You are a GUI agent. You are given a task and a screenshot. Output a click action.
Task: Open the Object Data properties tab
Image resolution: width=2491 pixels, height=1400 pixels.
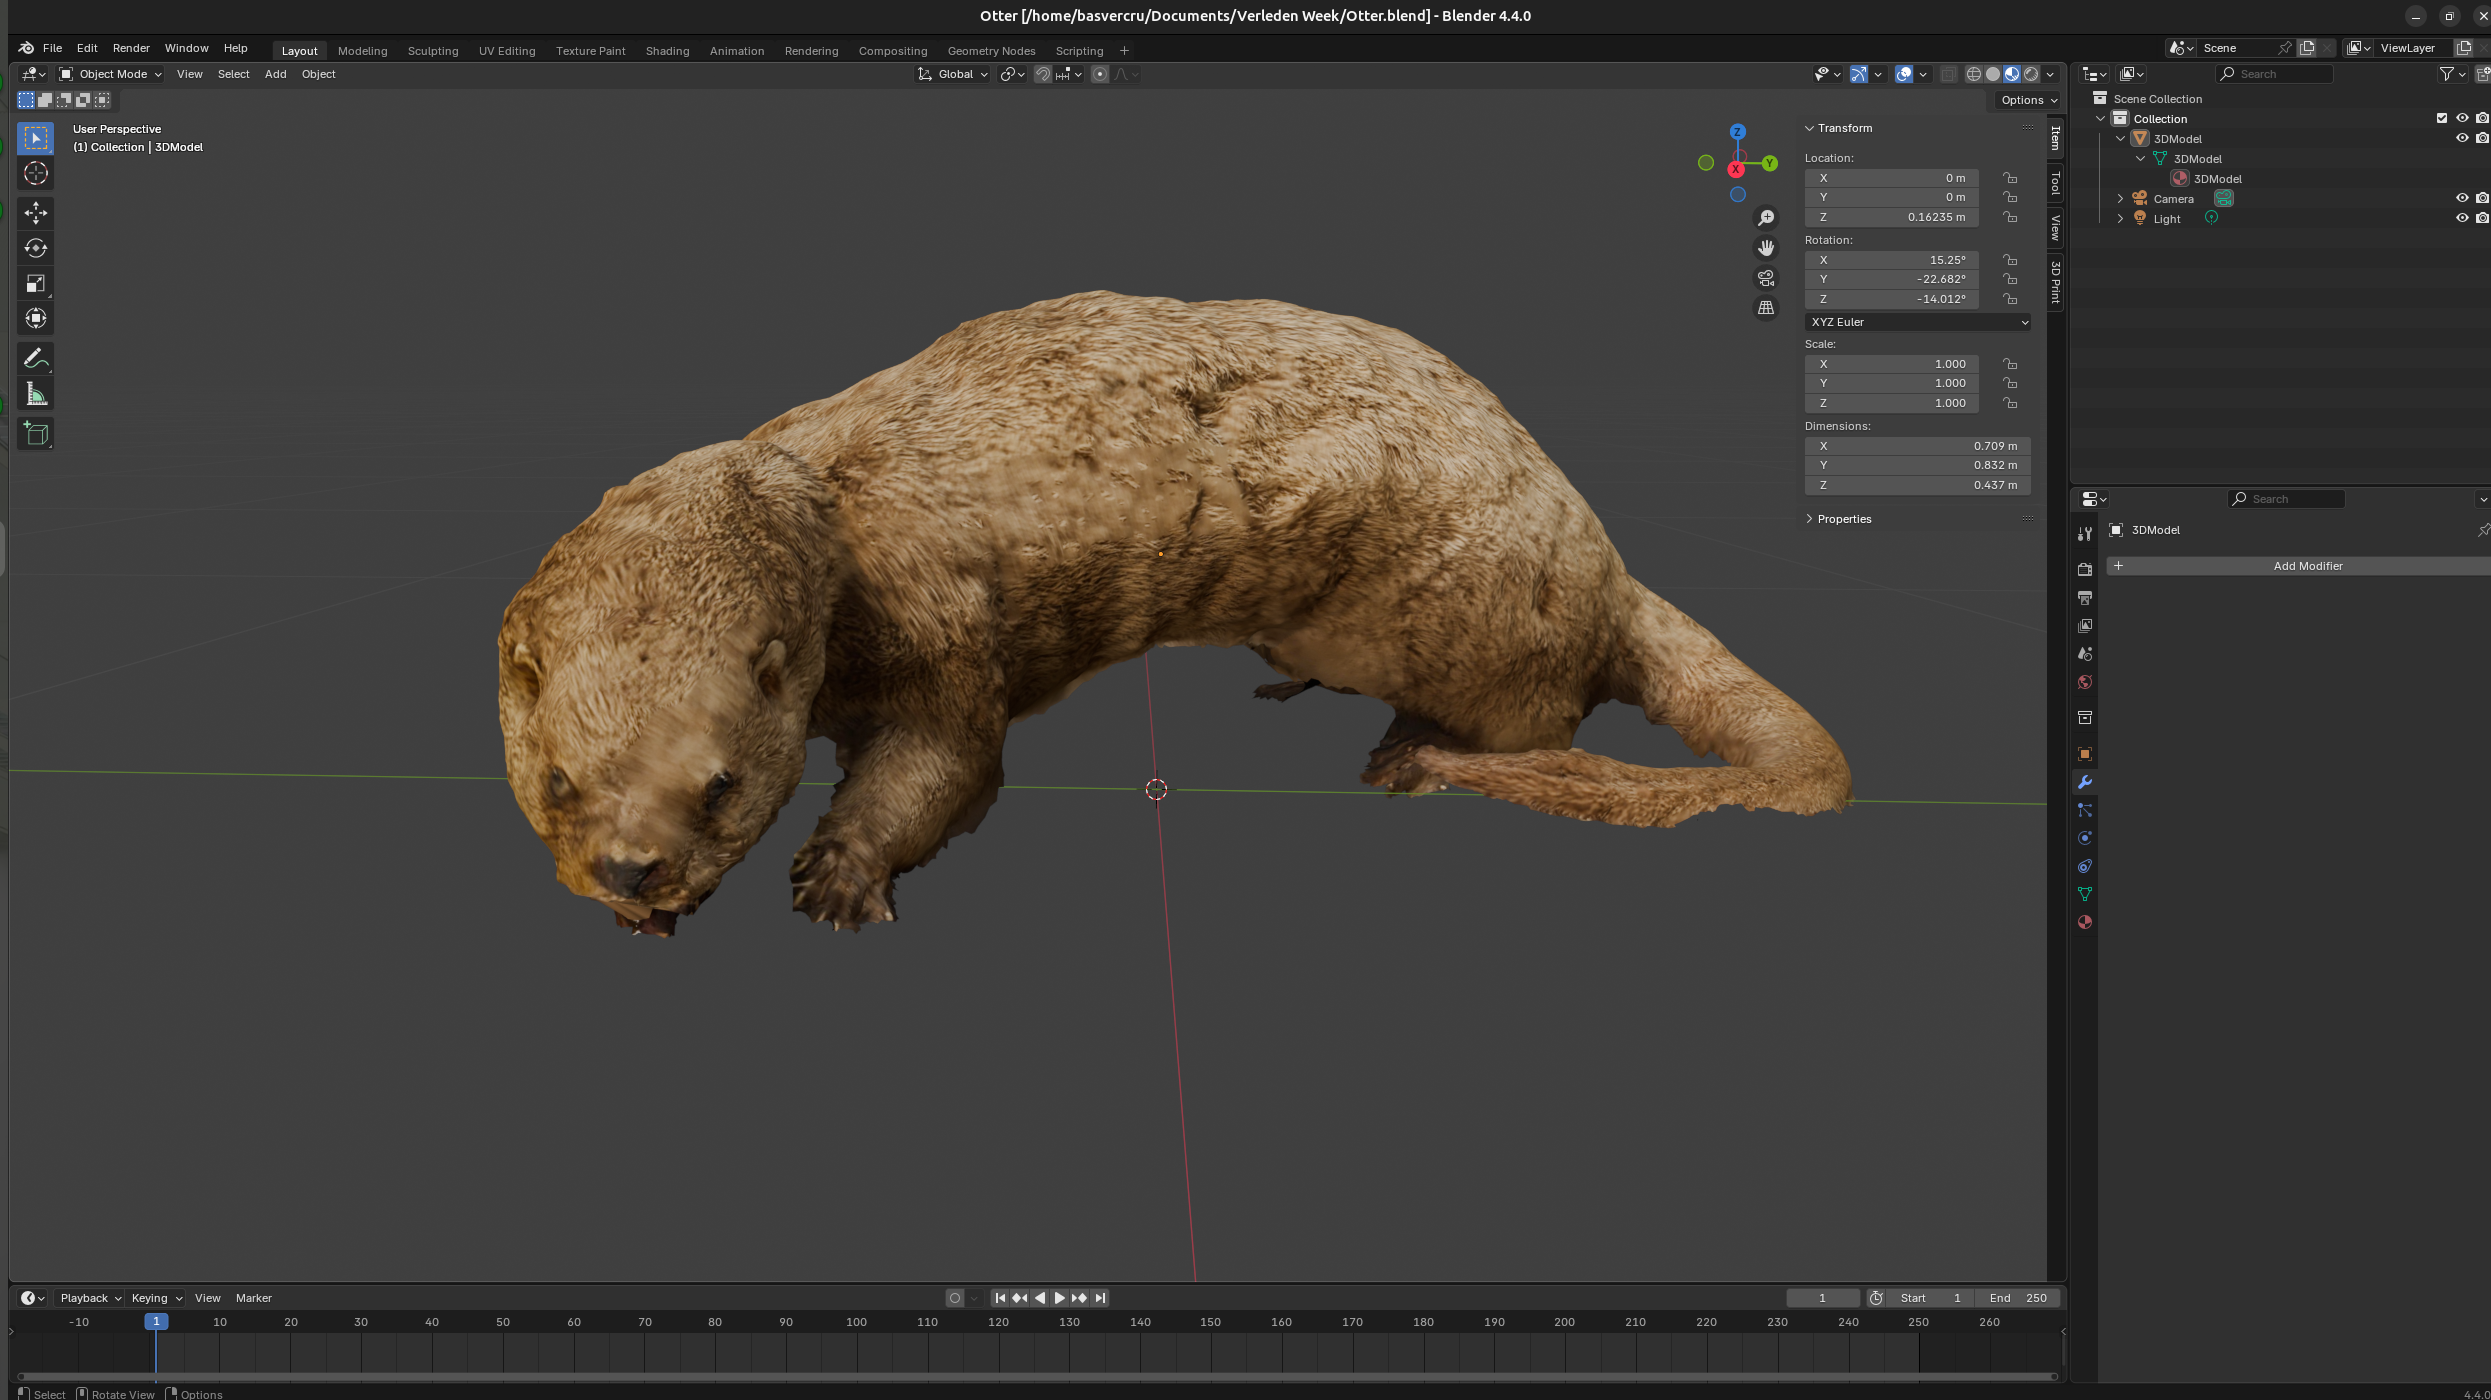tap(2085, 894)
